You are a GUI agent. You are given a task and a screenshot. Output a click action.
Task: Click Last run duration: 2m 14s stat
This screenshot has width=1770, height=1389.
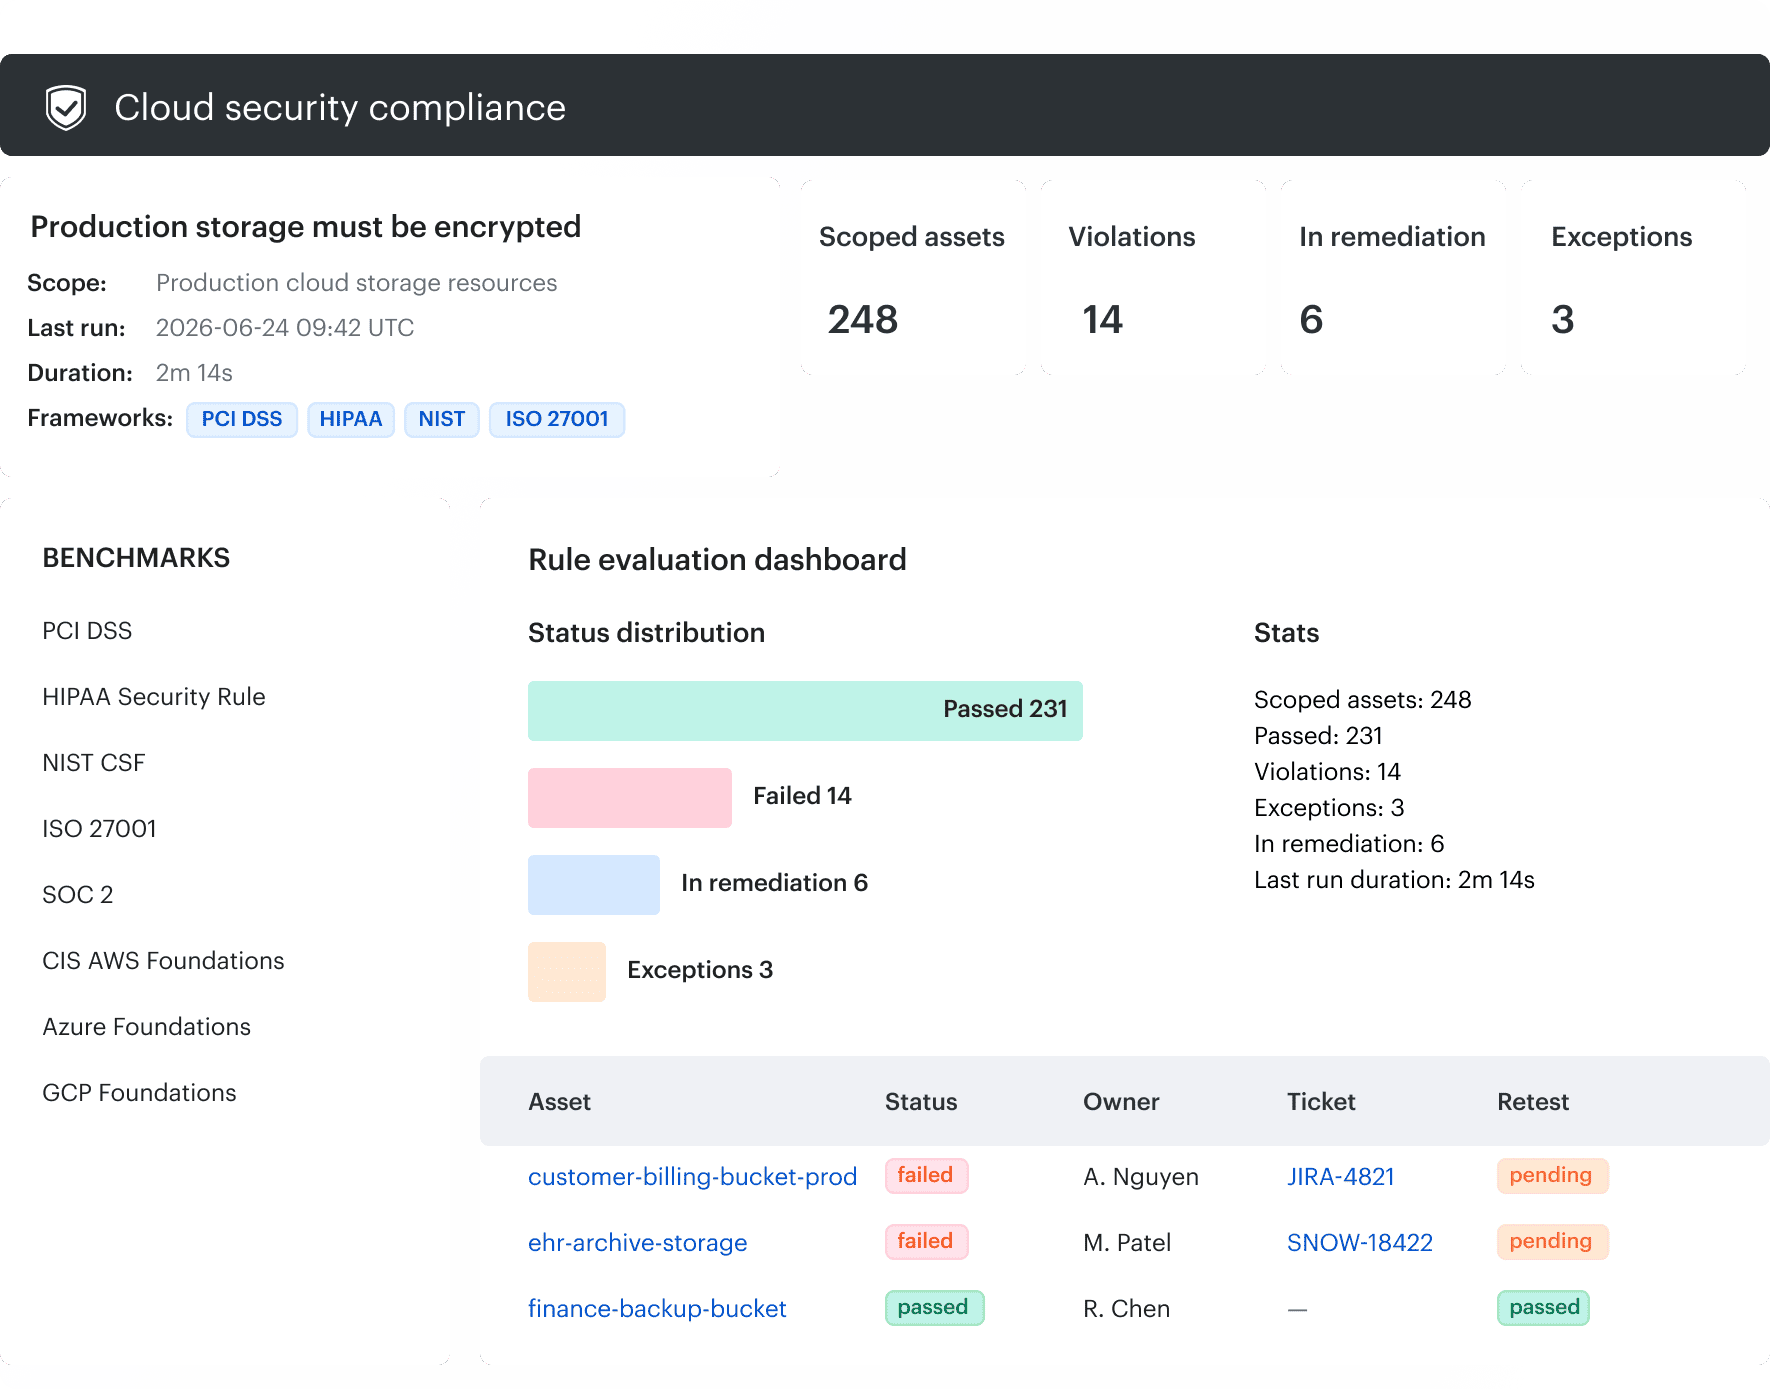(1394, 880)
